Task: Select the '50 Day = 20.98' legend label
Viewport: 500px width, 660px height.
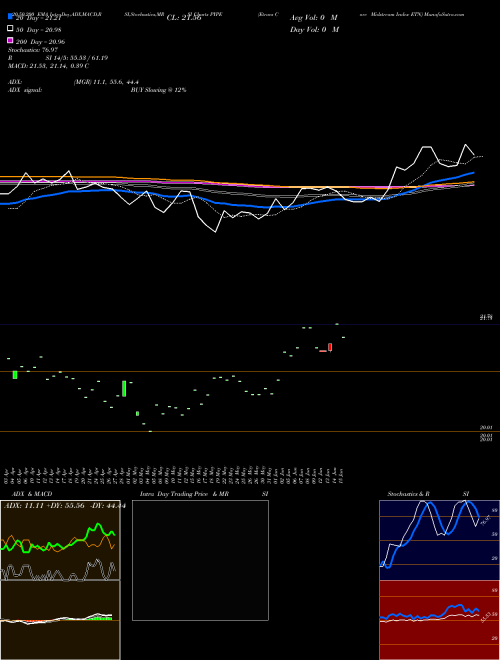Action: [39, 29]
